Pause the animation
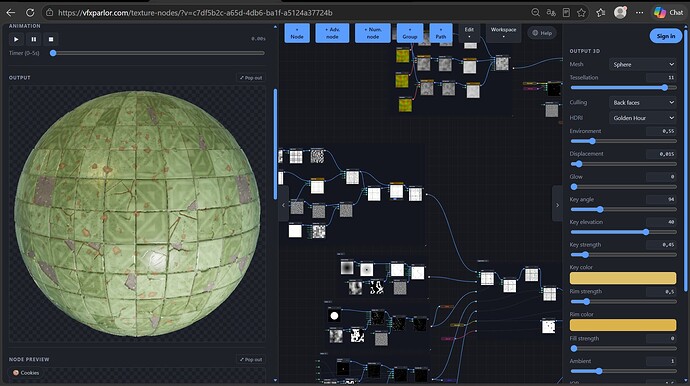Screen dimensions: 690x386 [34, 39]
